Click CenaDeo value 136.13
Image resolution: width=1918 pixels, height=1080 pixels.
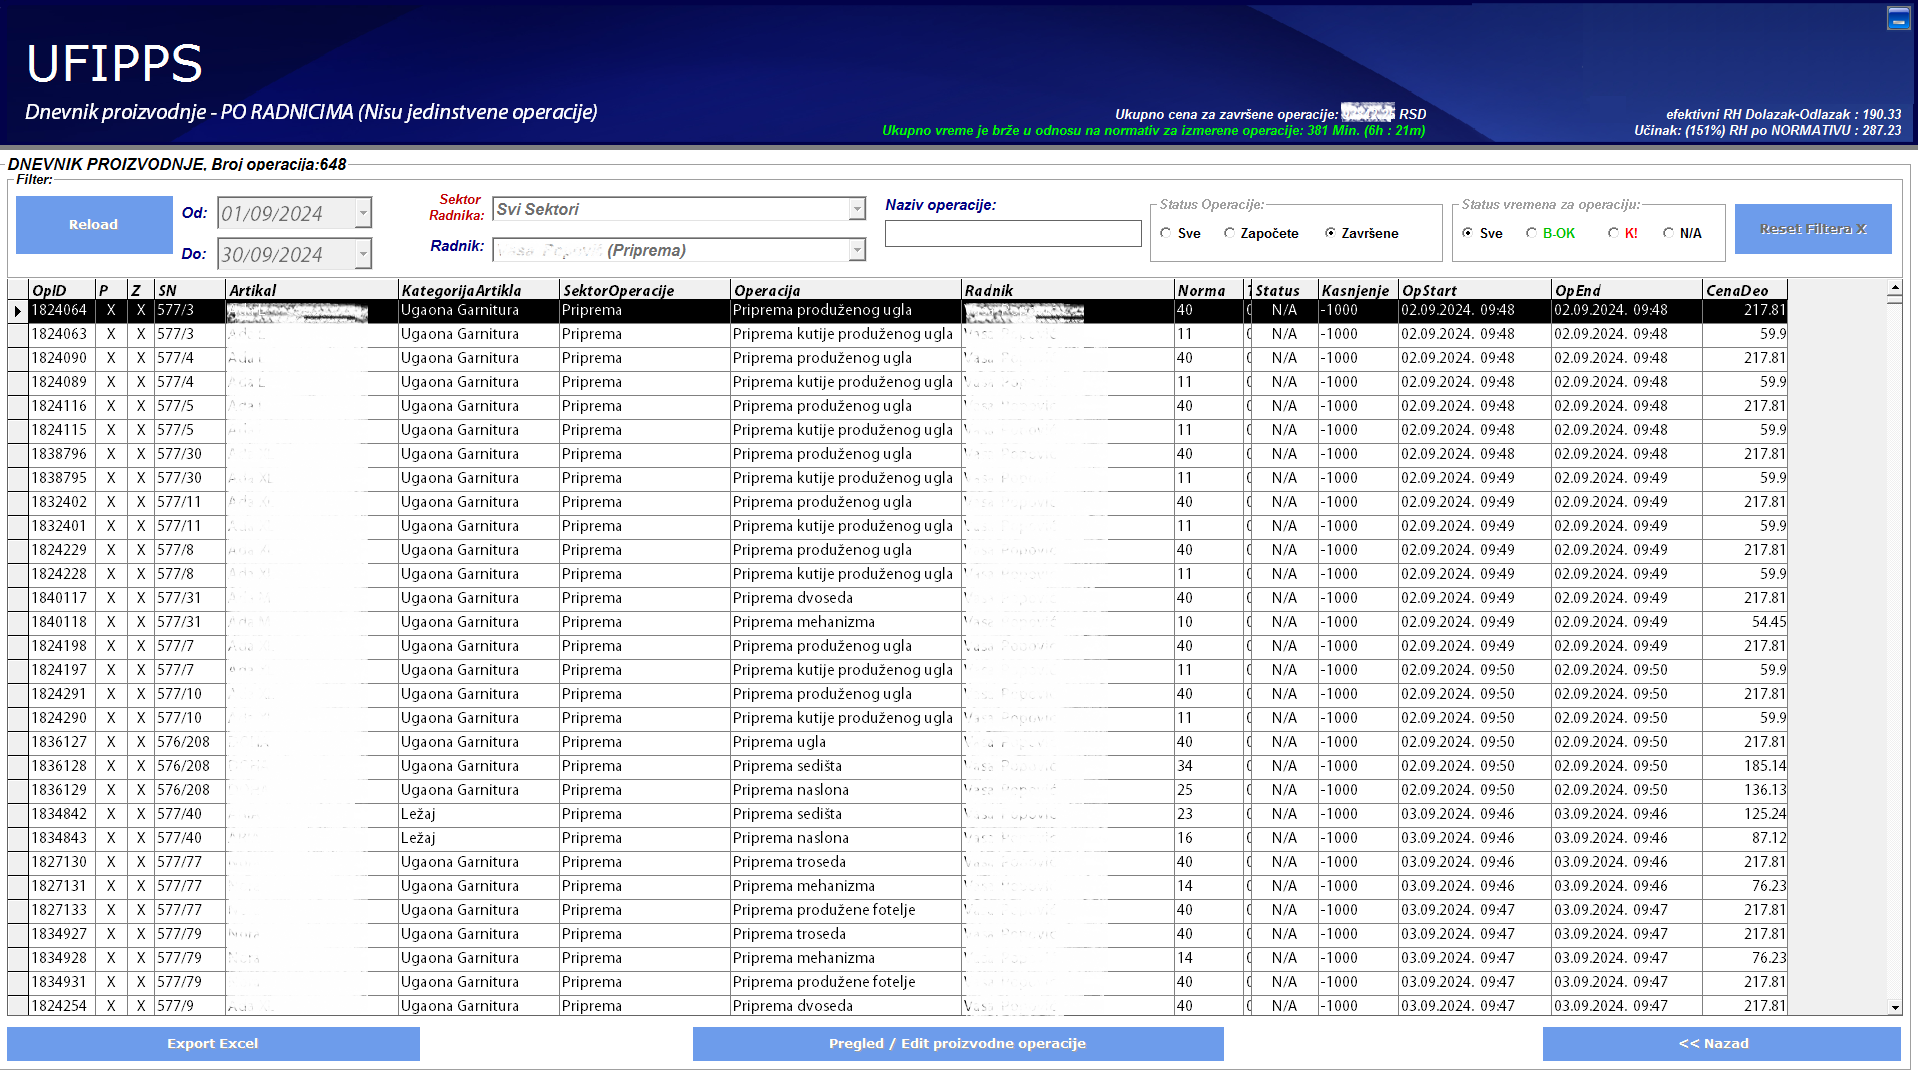pyautogui.click(x=1744, y=790)
